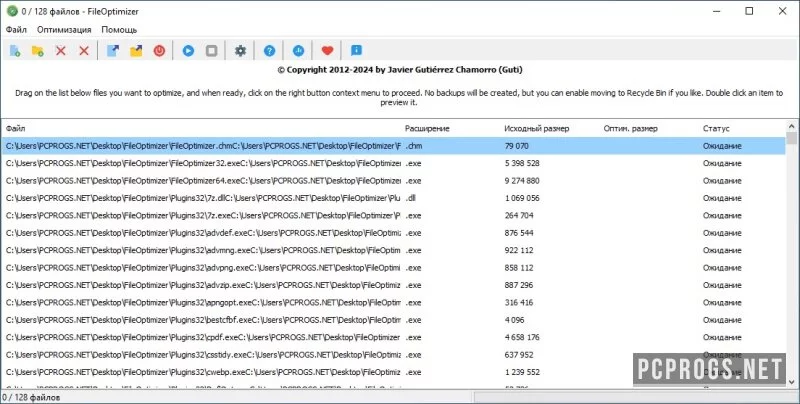Click the red X icon beside add-folder icon

coord(61,50)
